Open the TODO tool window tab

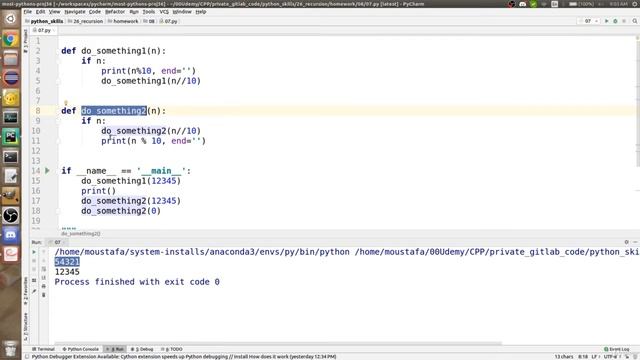pos(171,349)
